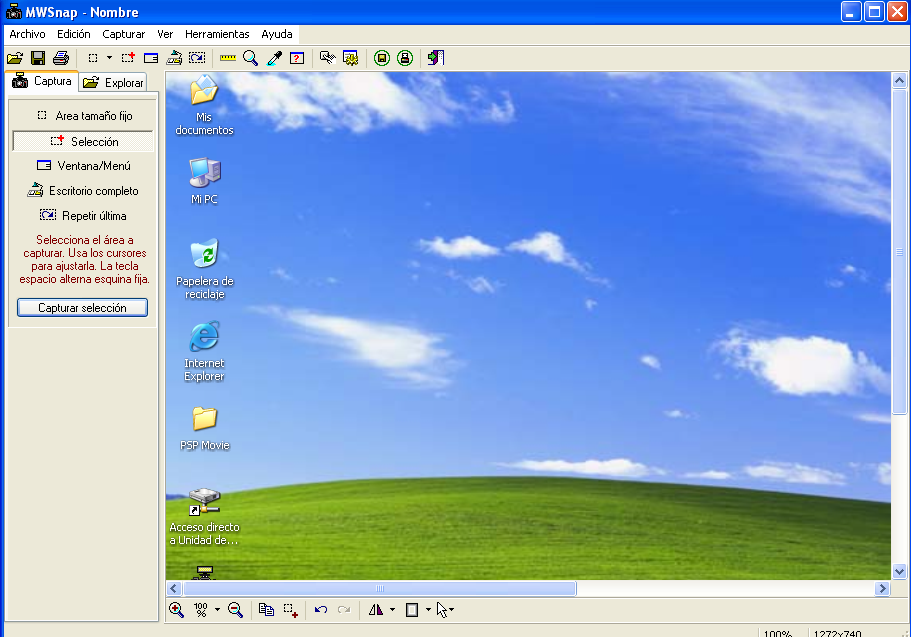Print the capture using the printer icon
The image size is (911, 637).
[61, 58]
